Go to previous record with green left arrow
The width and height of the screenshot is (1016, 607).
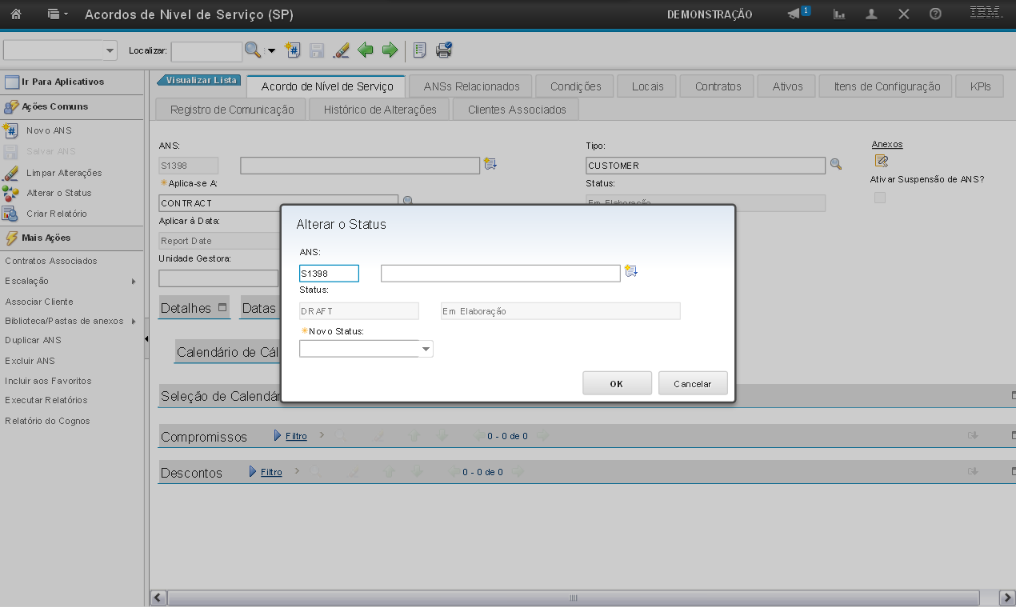tap(366, 50)
